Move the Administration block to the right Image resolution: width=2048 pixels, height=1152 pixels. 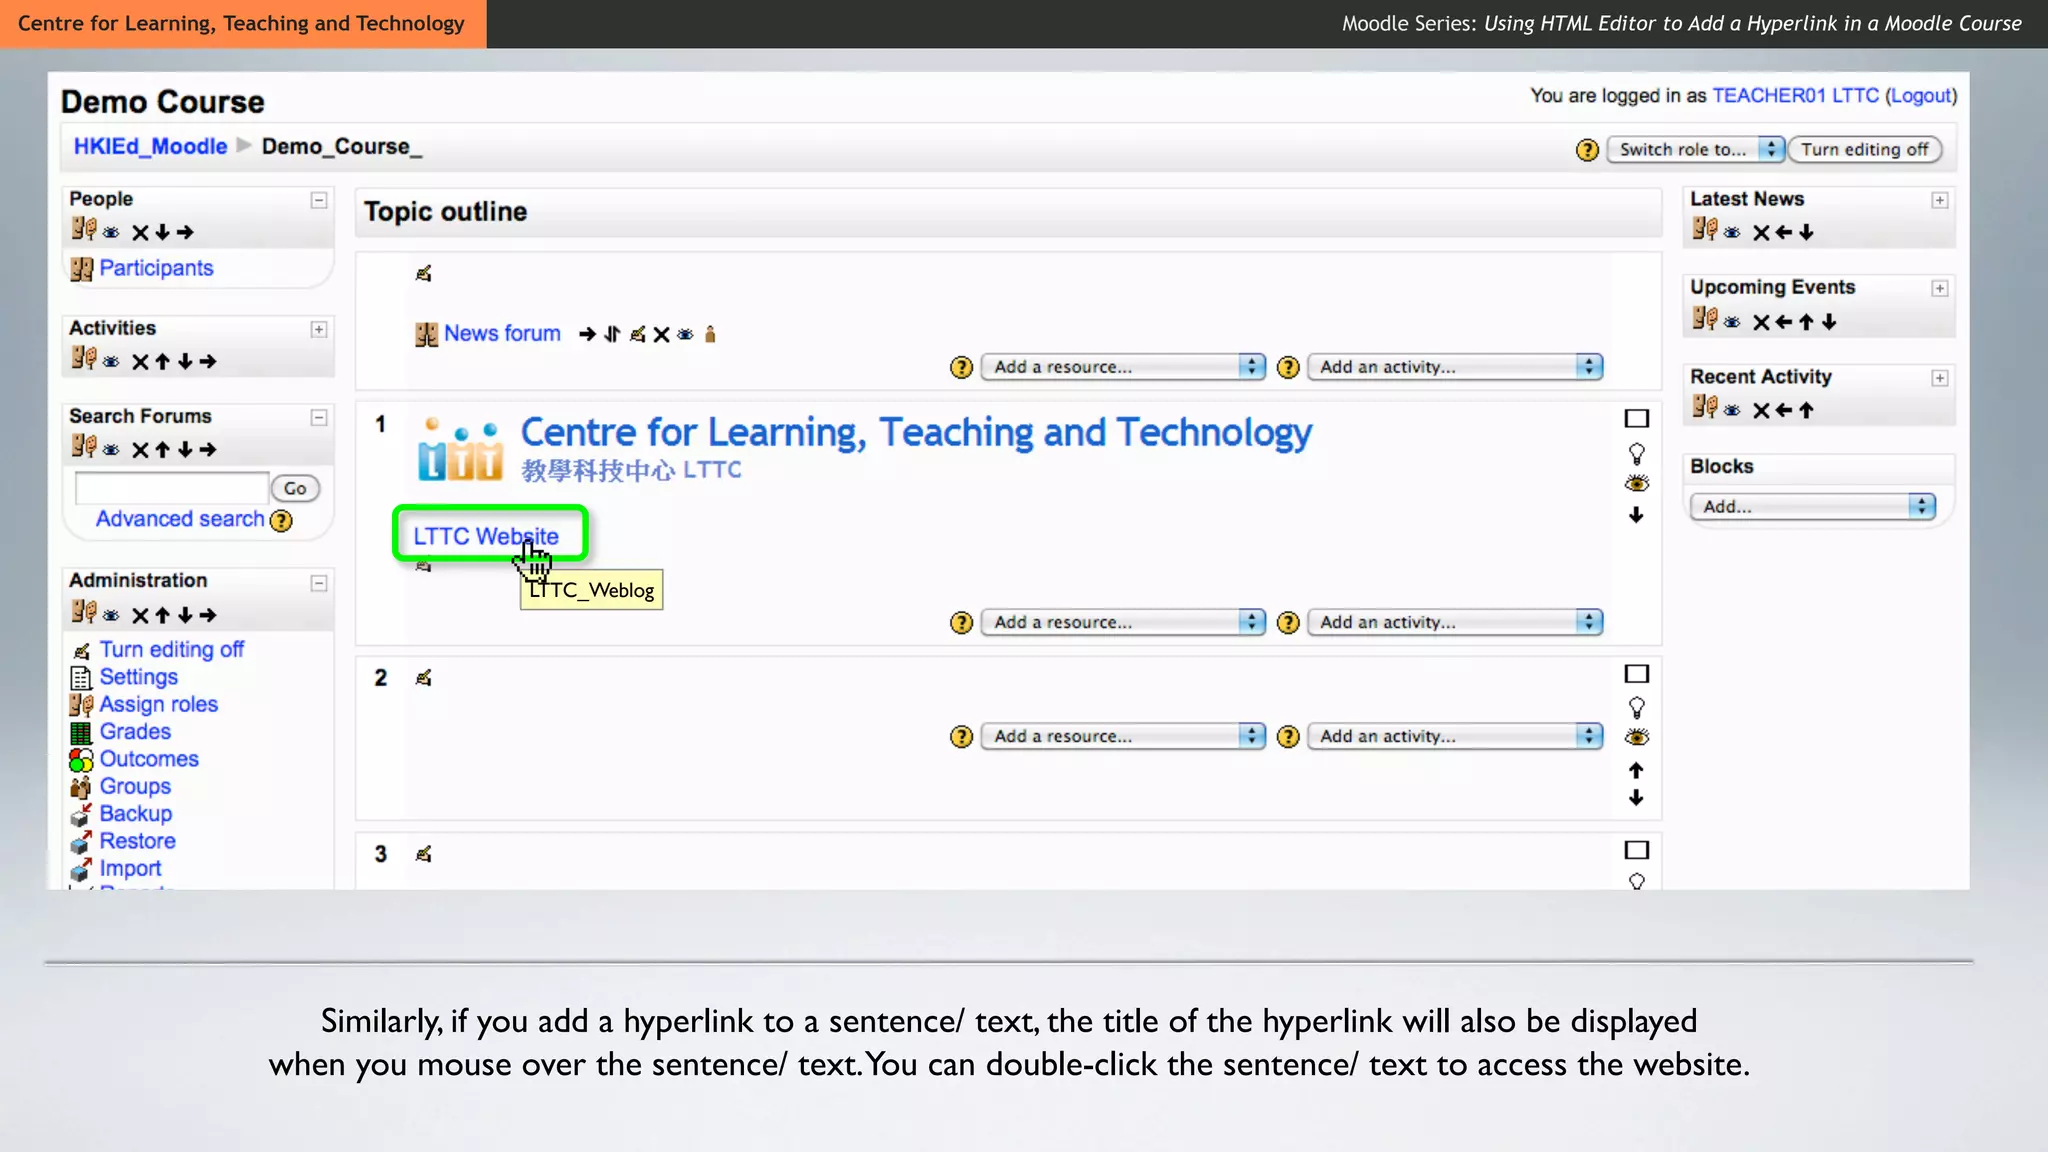(208, 616)
